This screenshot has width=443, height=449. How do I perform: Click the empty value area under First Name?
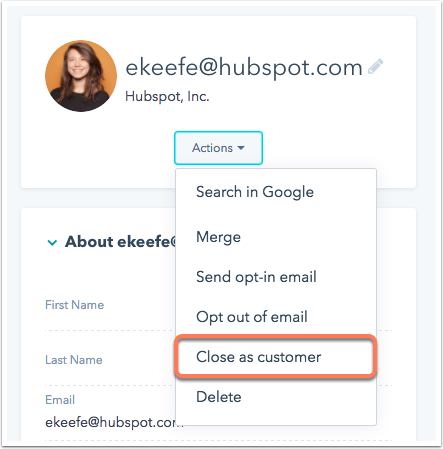tap(110, 320)
